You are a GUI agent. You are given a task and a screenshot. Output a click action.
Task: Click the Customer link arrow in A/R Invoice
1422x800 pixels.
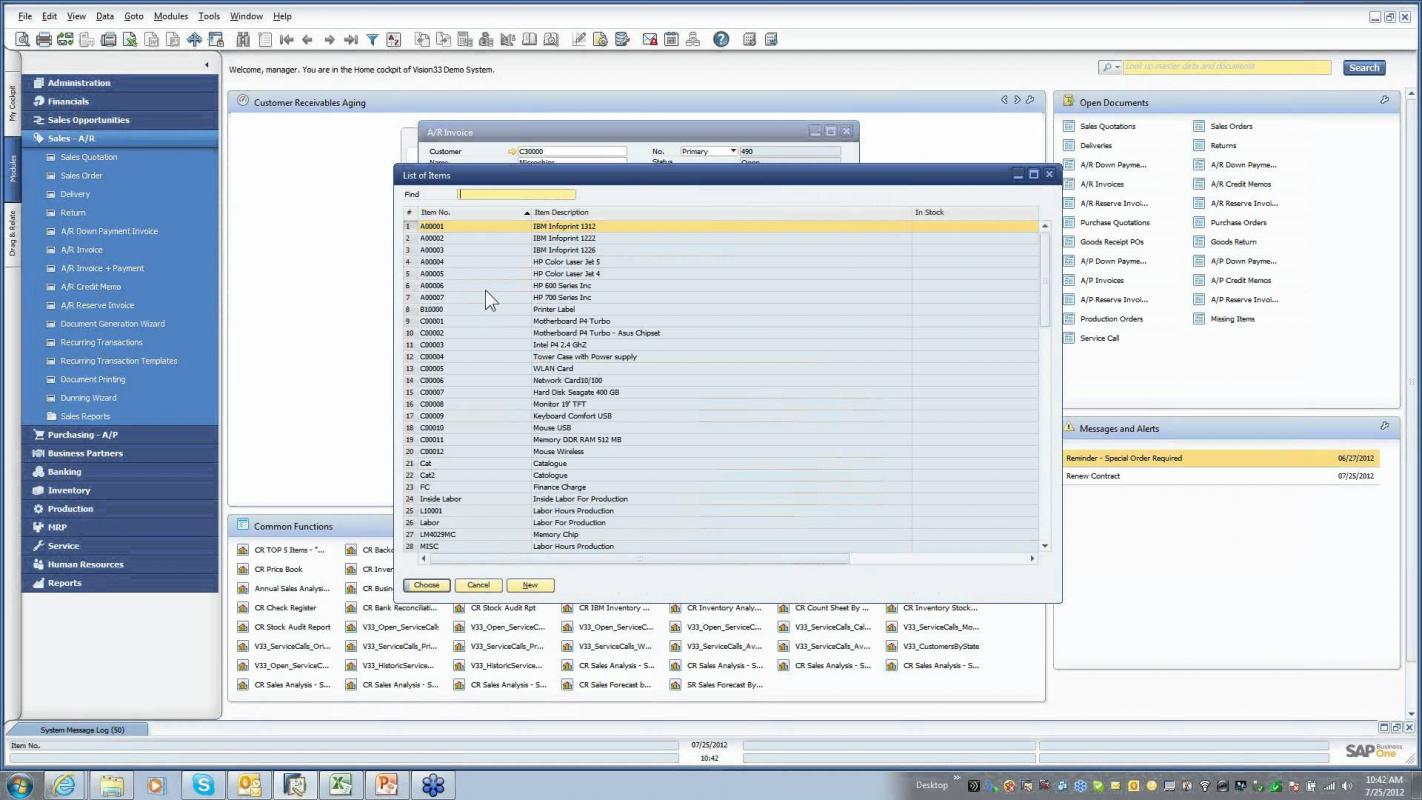pos(513,152)
